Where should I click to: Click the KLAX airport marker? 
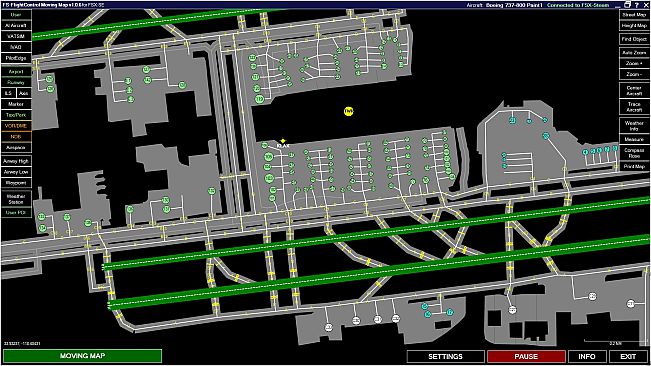pos(283,144)
